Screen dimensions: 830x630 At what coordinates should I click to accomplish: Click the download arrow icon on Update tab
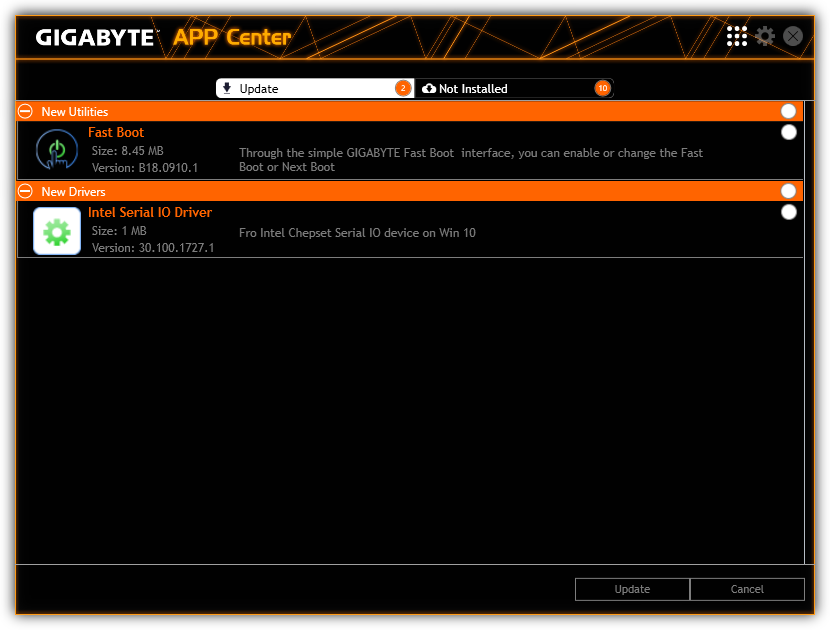pyautogui.click(x=227, y=88)
